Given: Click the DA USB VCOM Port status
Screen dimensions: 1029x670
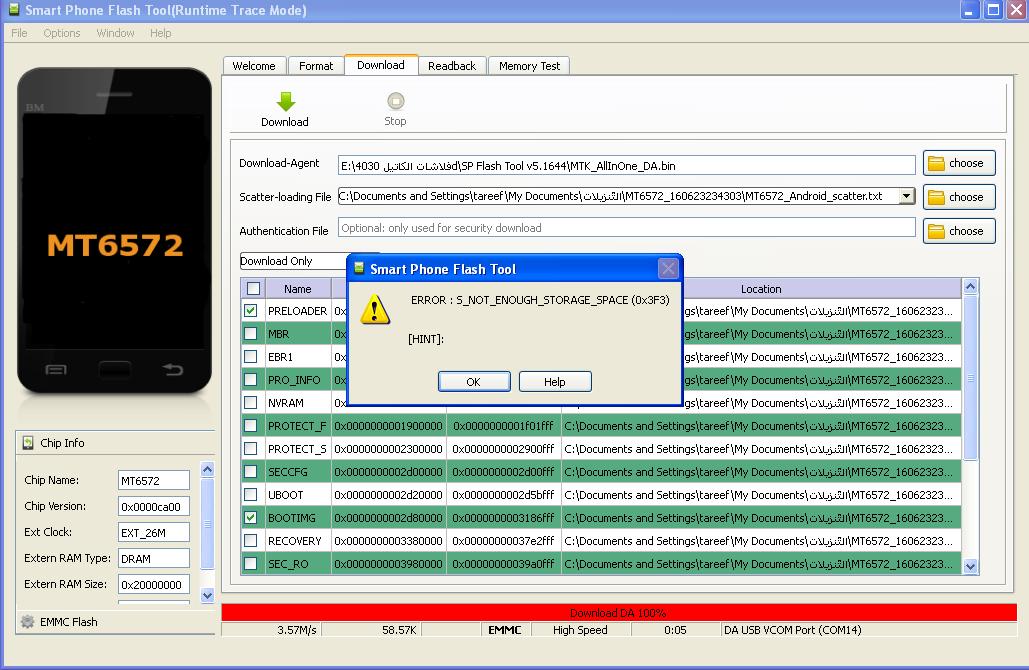Looking at the screenshot, I should (792, 630).
